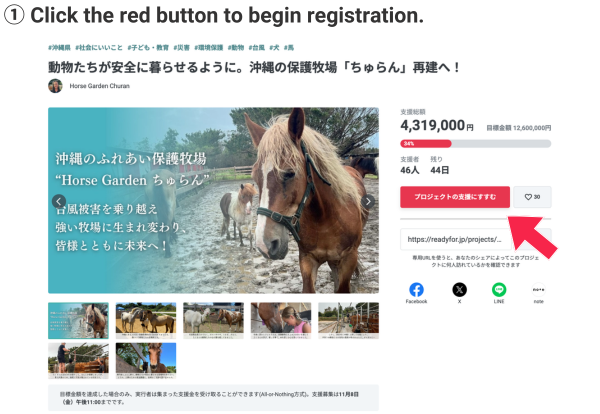The height and width of the screenshot is (414, 600).
Task: Click the 34% funding progress bar
Action: point(476,144)
